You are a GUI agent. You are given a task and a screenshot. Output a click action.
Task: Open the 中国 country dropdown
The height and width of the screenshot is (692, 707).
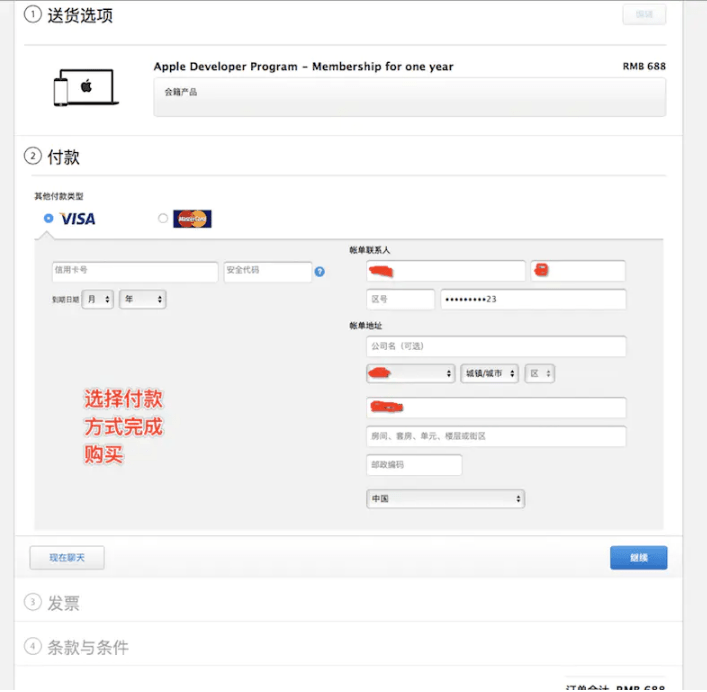[x=445, y=498]
